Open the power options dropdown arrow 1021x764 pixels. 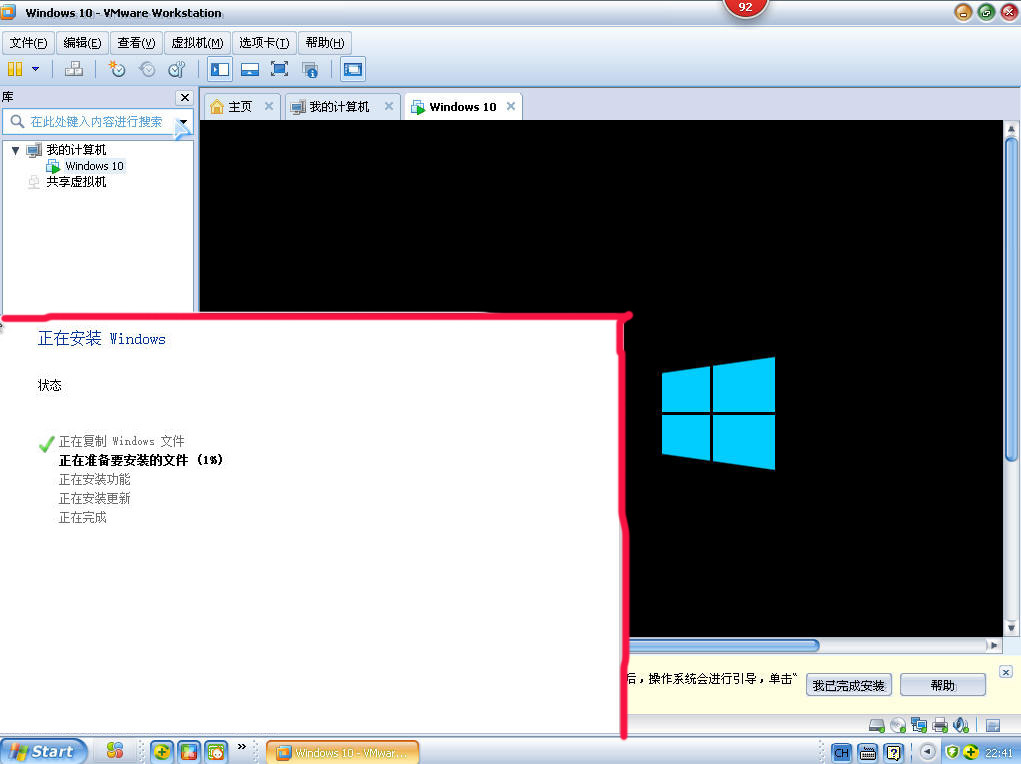point(36,69)
